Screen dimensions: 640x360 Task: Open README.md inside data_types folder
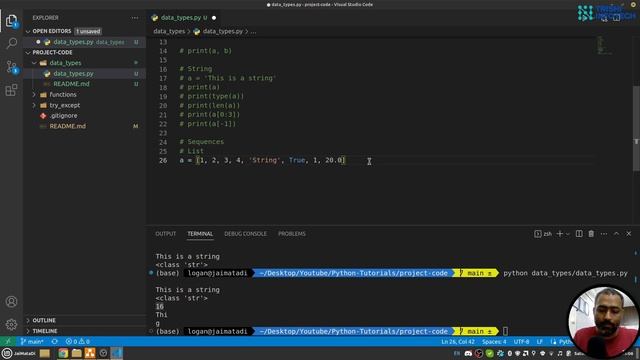[x=71, y=84]
